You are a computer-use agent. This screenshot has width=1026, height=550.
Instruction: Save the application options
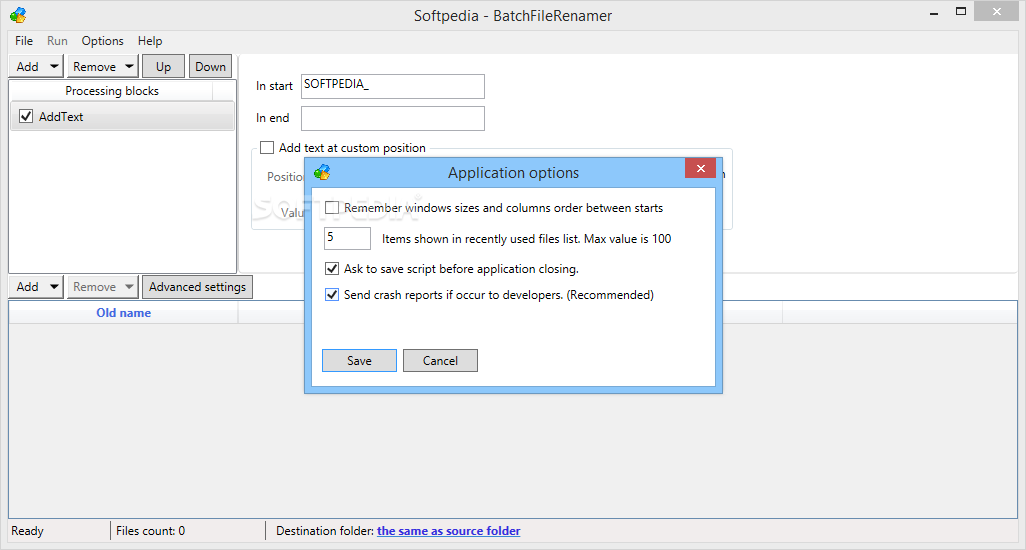(359, 360)
